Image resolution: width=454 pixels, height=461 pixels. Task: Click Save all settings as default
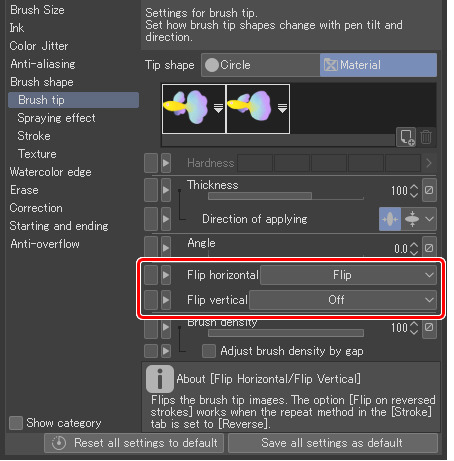(x=332, y=443)
